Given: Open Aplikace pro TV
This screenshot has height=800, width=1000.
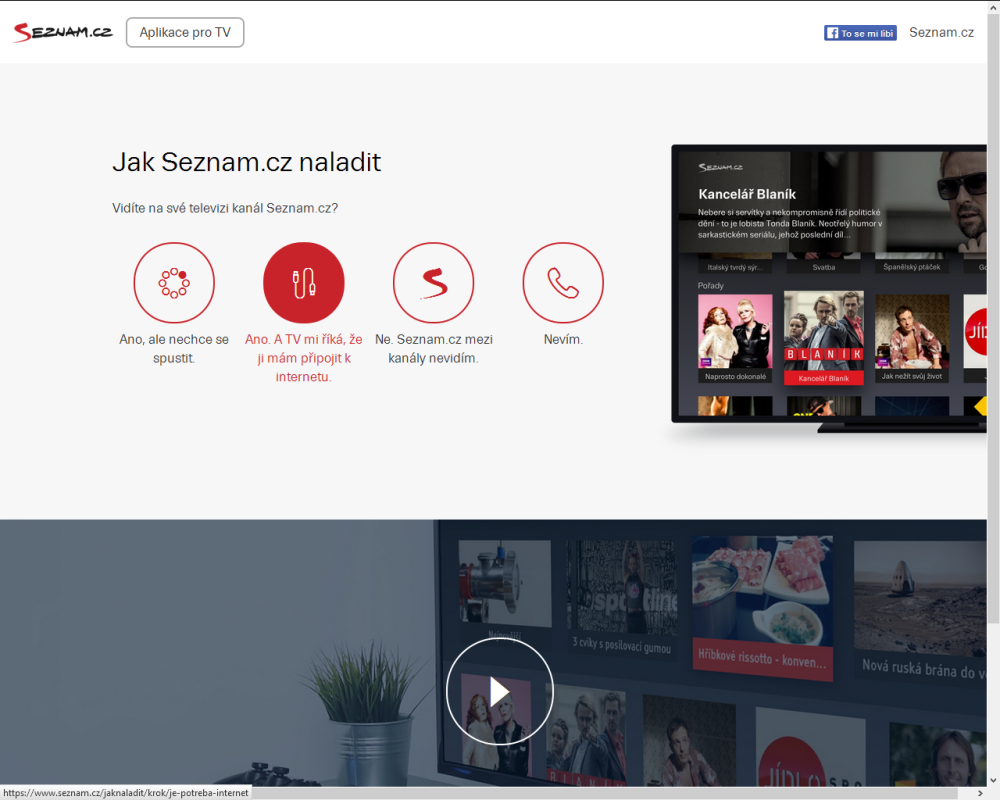Looking at the screenshot, I should coord(184,32).
